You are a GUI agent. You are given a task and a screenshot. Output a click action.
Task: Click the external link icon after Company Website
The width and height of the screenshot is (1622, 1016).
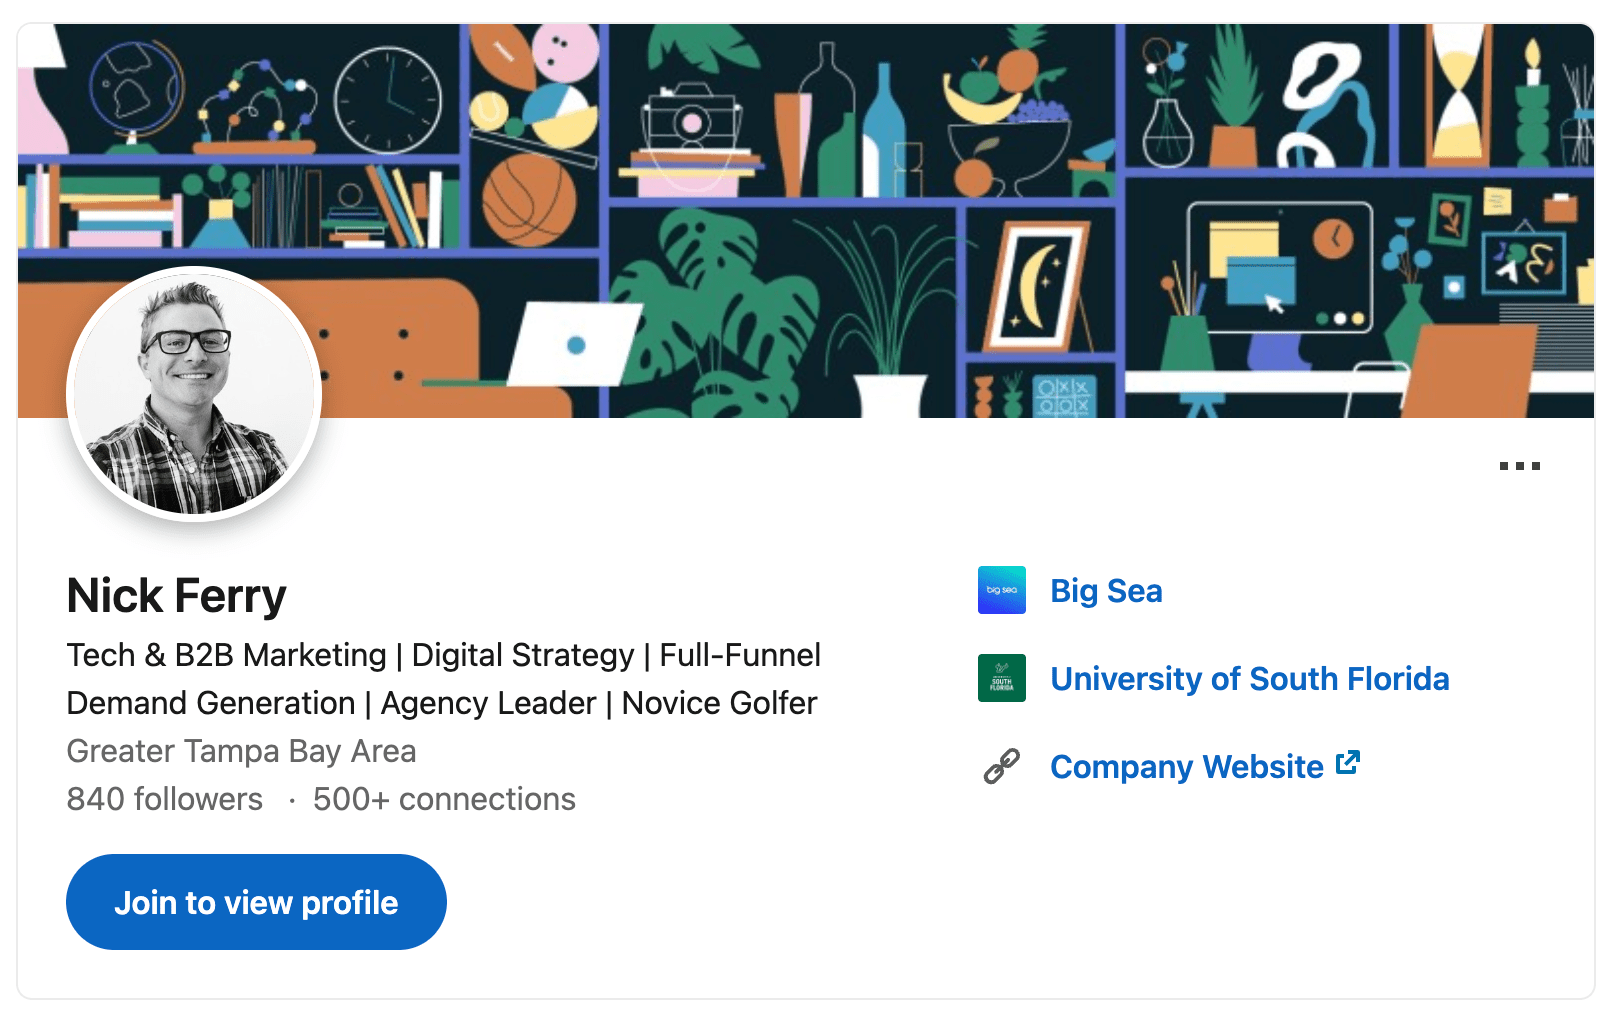coord(1350,763)
